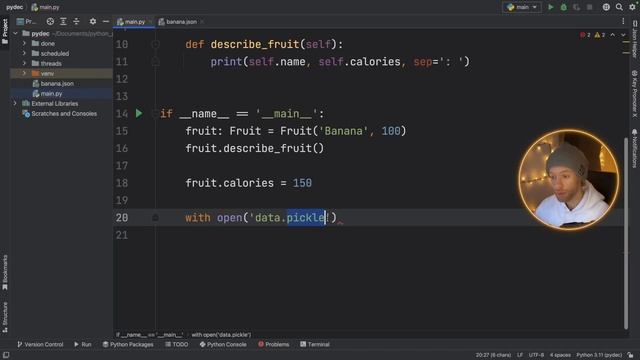Open the globe translate icon in toolbar
The image size is (640, 360).
pos(606,7)
